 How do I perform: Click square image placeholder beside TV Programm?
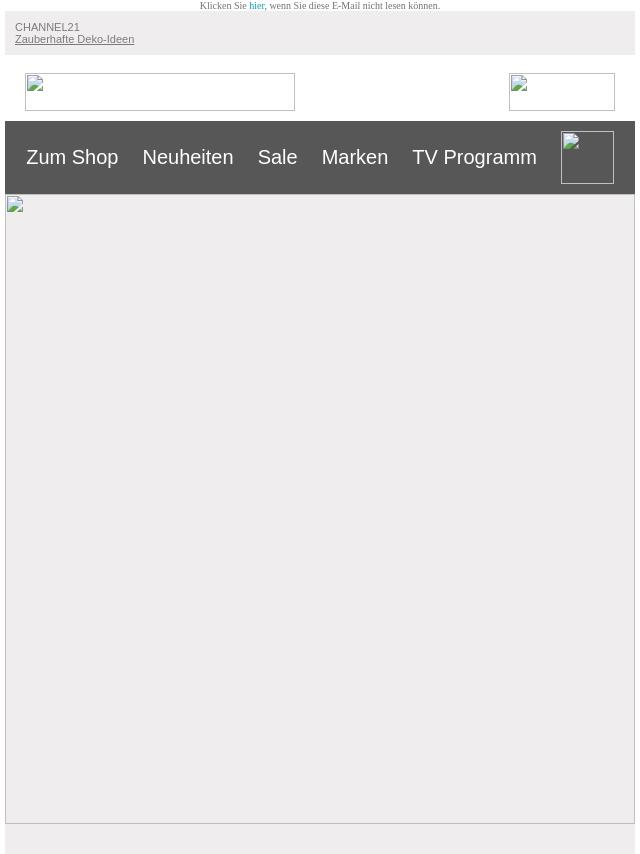pos(587,157)
